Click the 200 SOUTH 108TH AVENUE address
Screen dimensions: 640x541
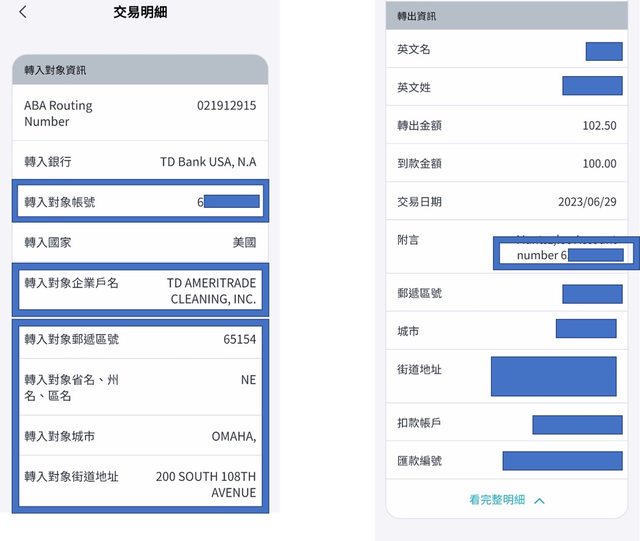tap(205, 484)
